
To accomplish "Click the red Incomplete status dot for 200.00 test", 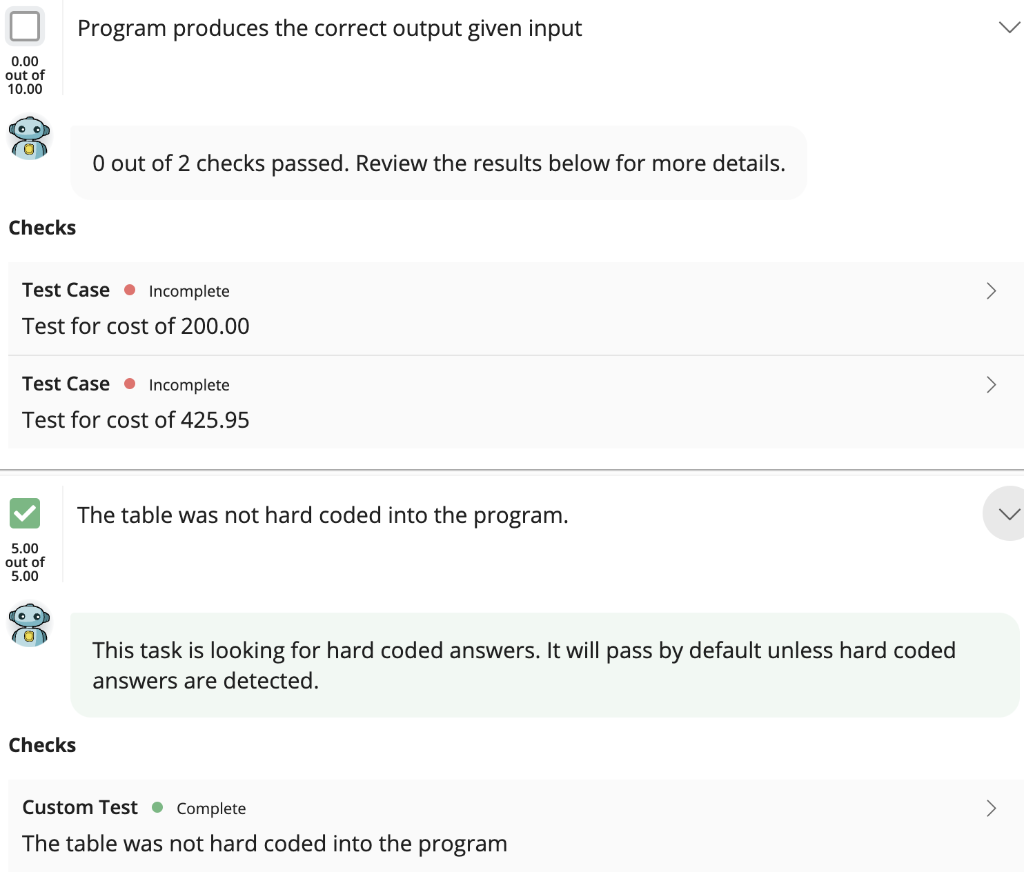I will pos(131,290).
